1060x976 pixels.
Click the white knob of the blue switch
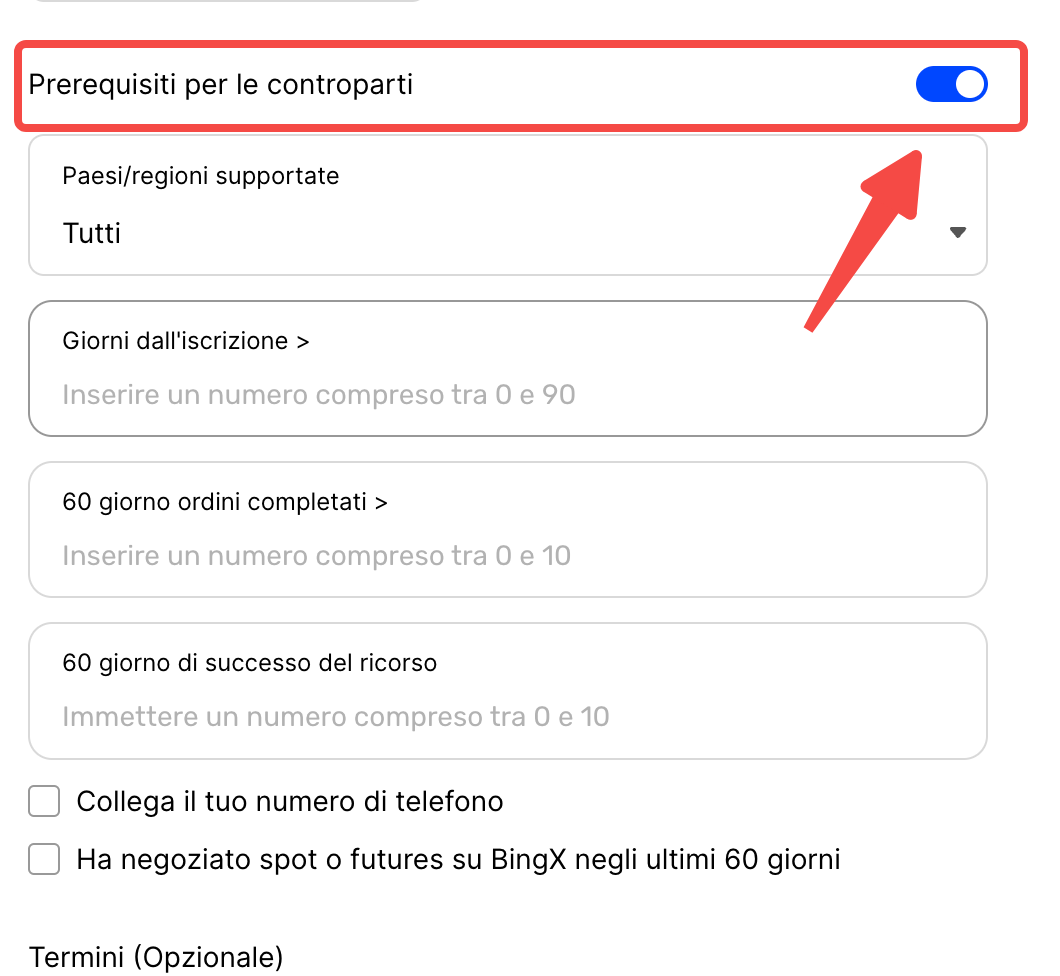(969, 85)
